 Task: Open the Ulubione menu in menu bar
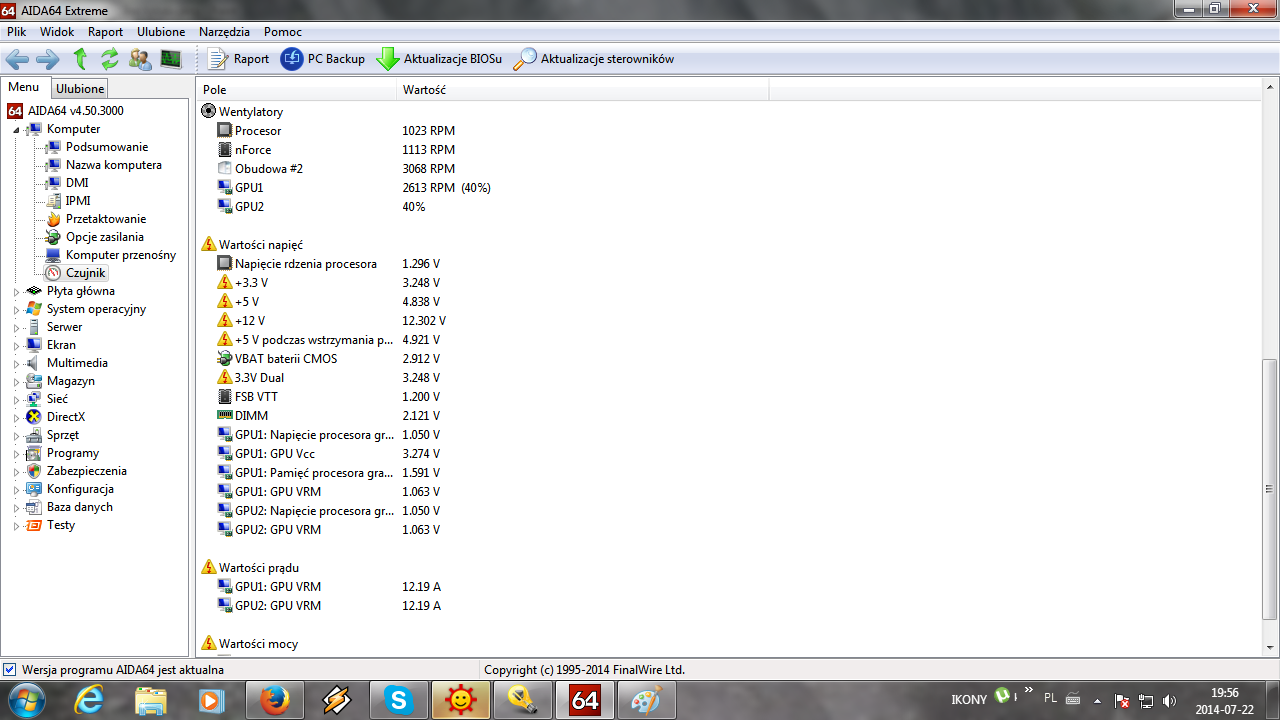[x=161, y=32]
